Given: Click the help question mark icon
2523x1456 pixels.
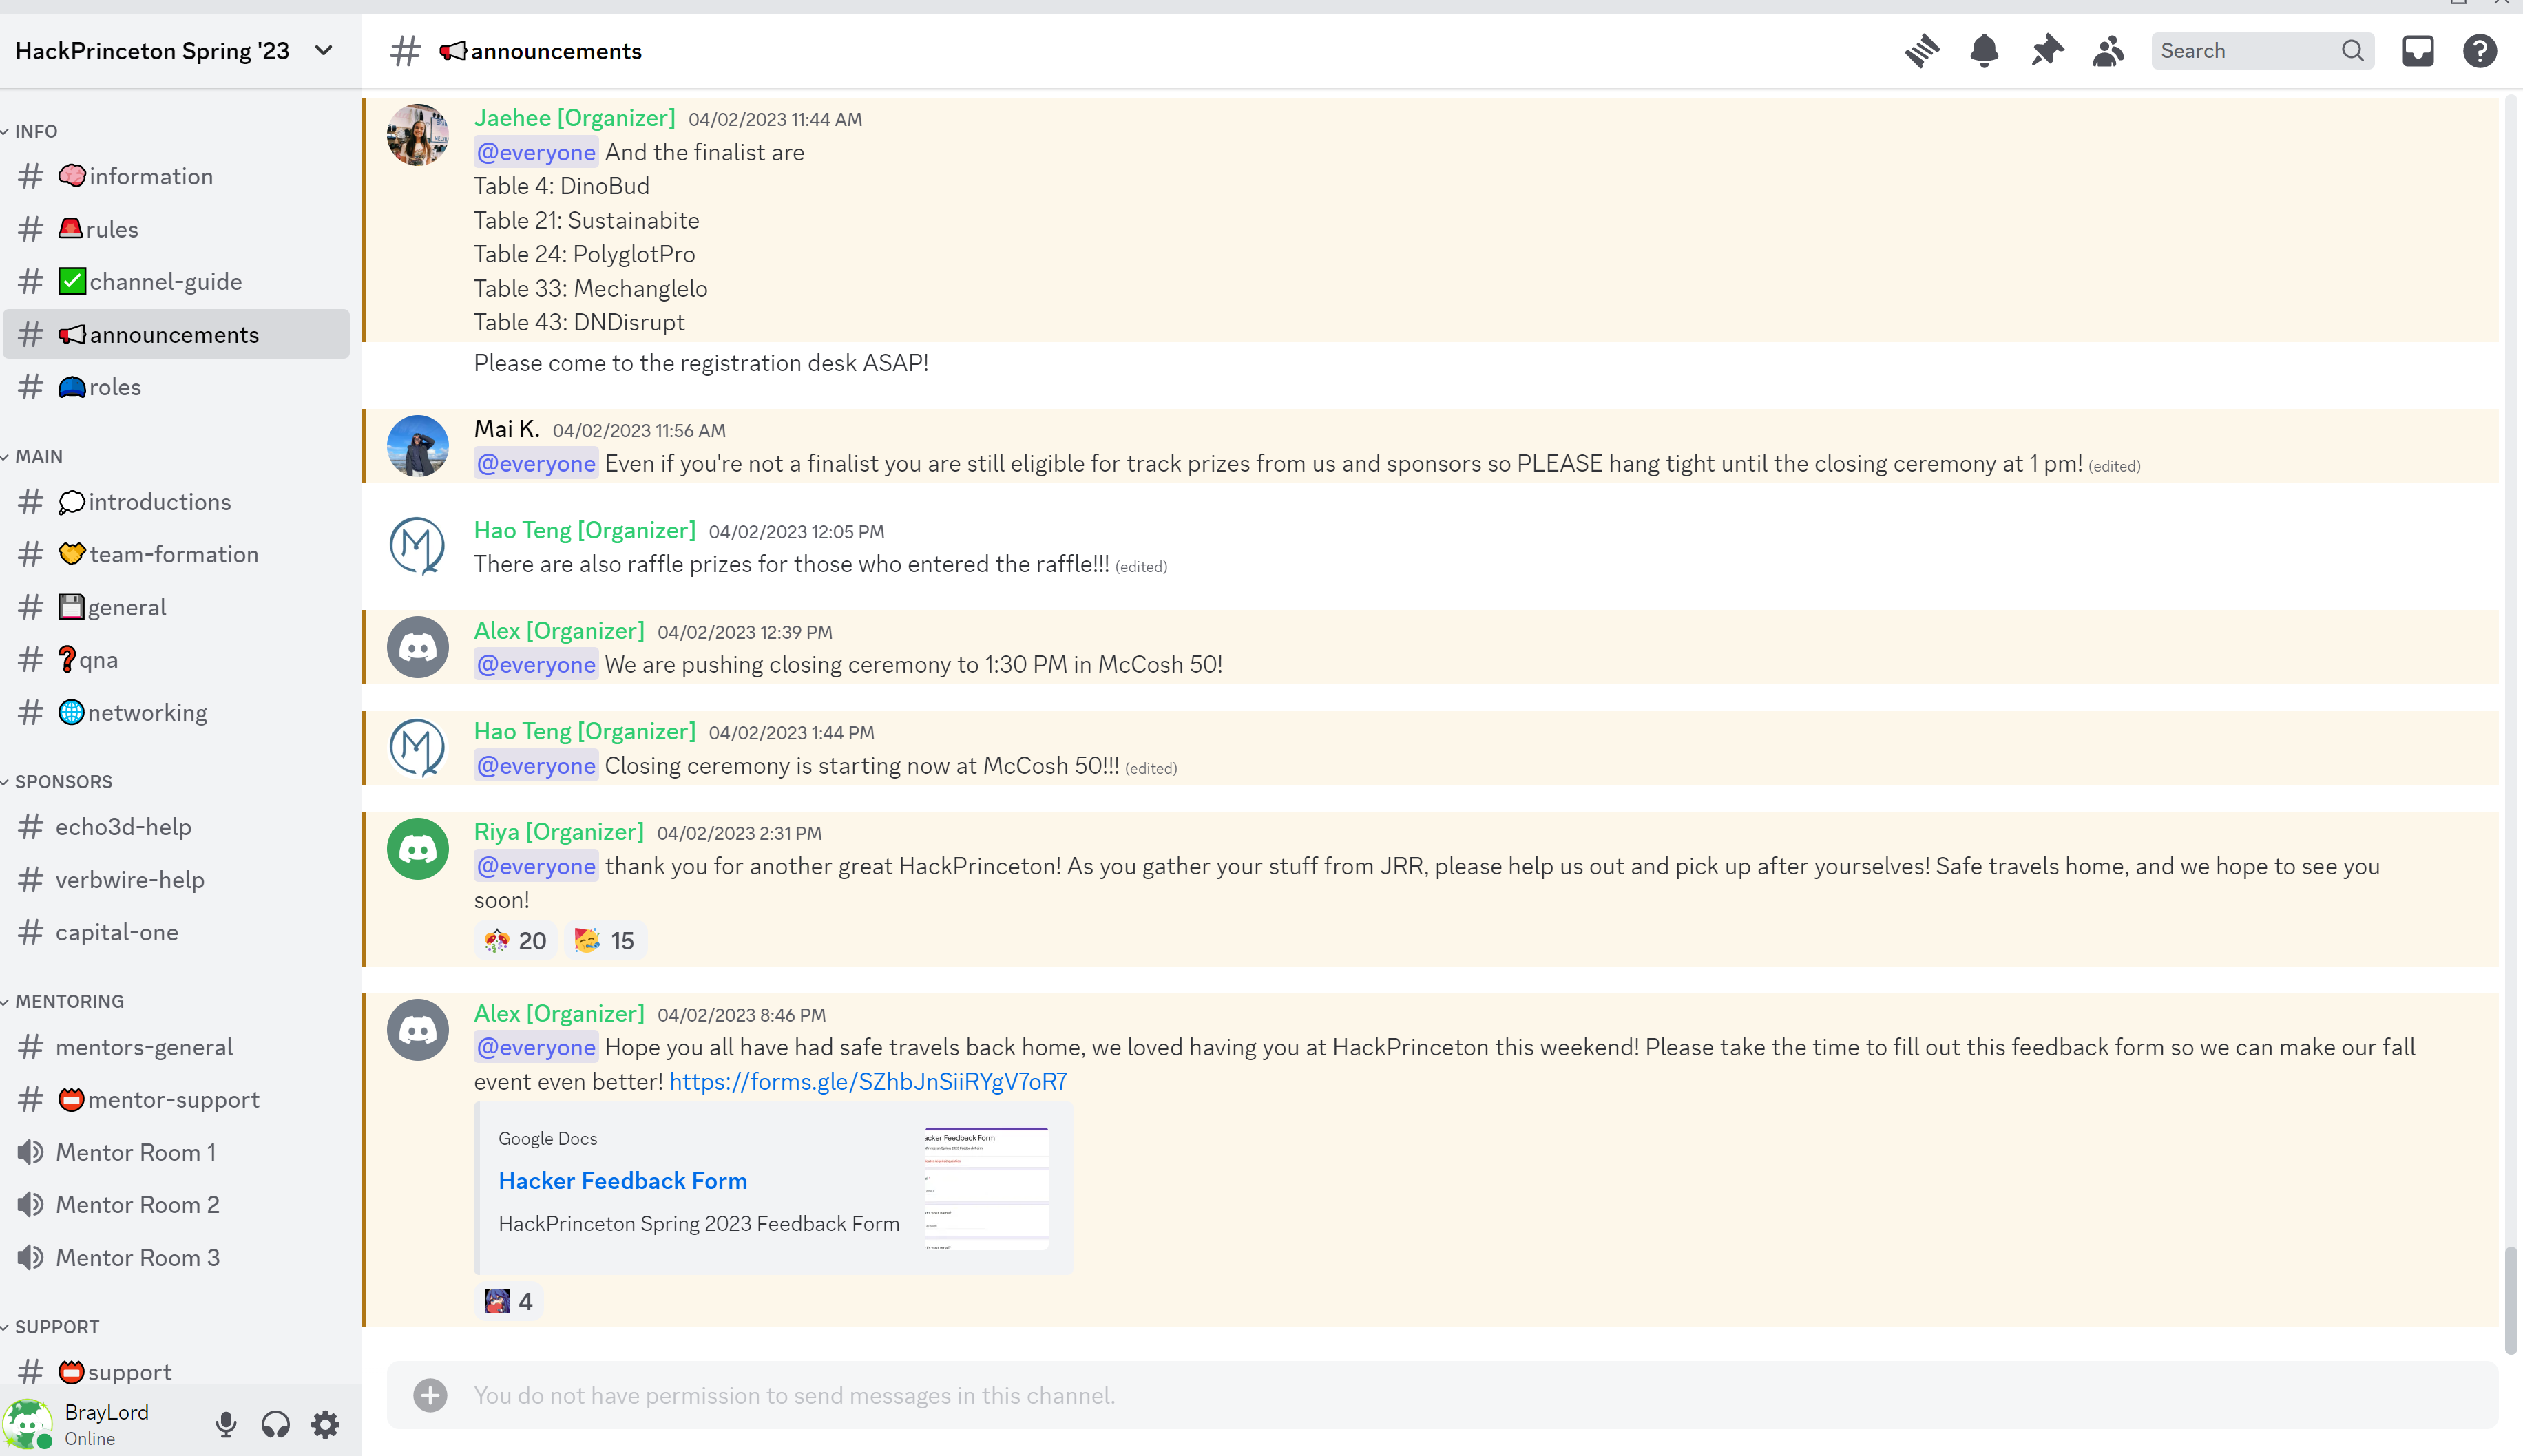Looking at the screenshot, I should pyautogui.click(x=2479, y=51).
